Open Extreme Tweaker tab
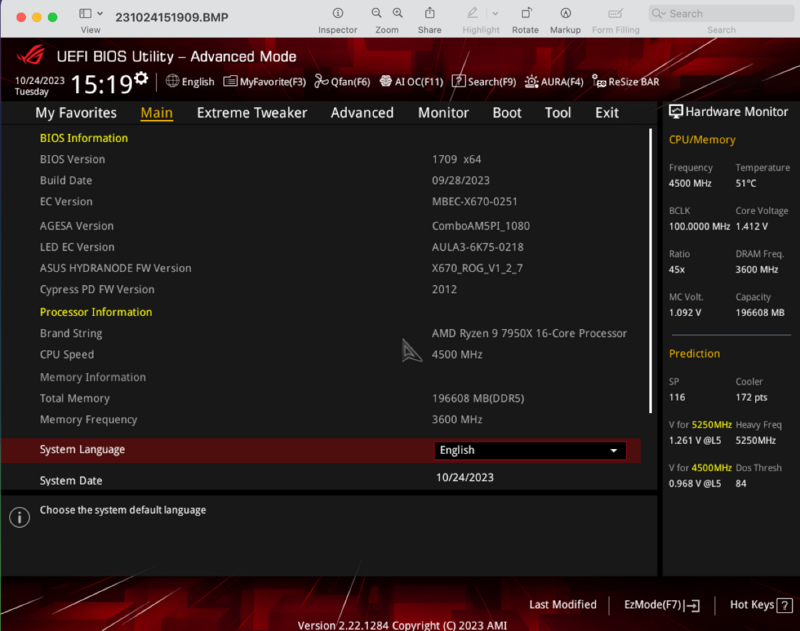Image resolution: width=800 pixels, height=631 pixels. point(252,113)
